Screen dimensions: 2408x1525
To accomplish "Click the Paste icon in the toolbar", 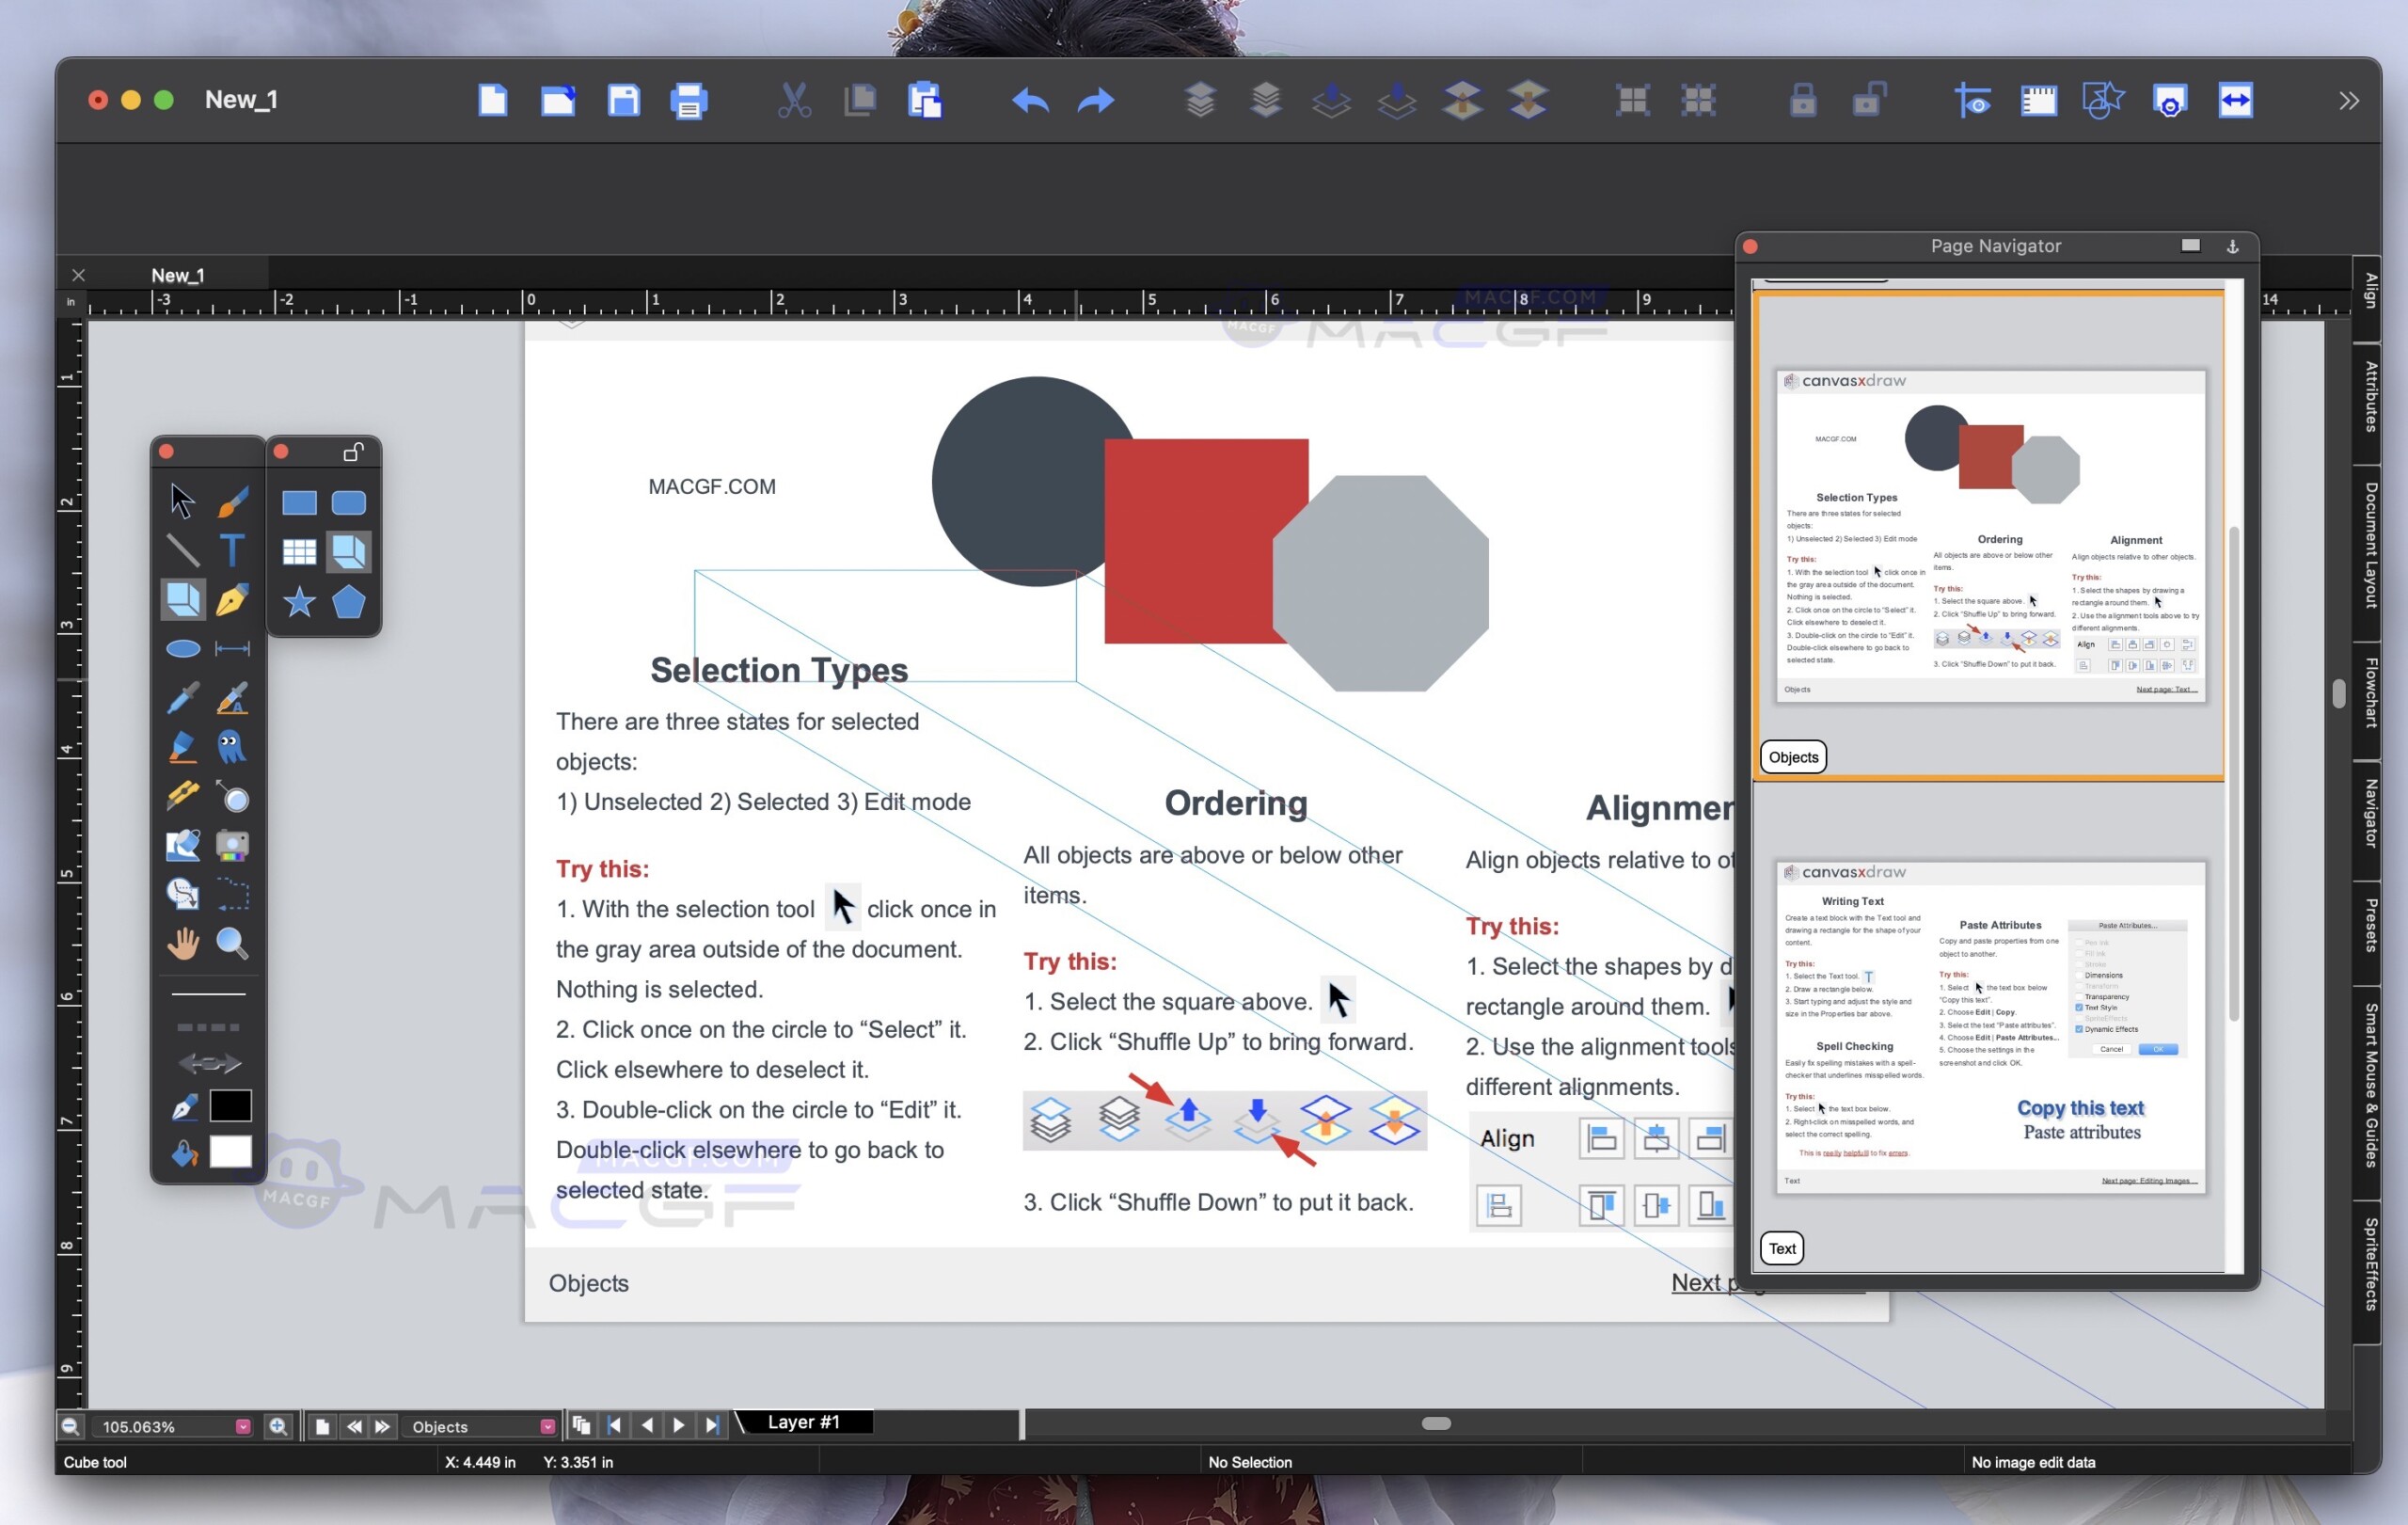I will 925,100.
